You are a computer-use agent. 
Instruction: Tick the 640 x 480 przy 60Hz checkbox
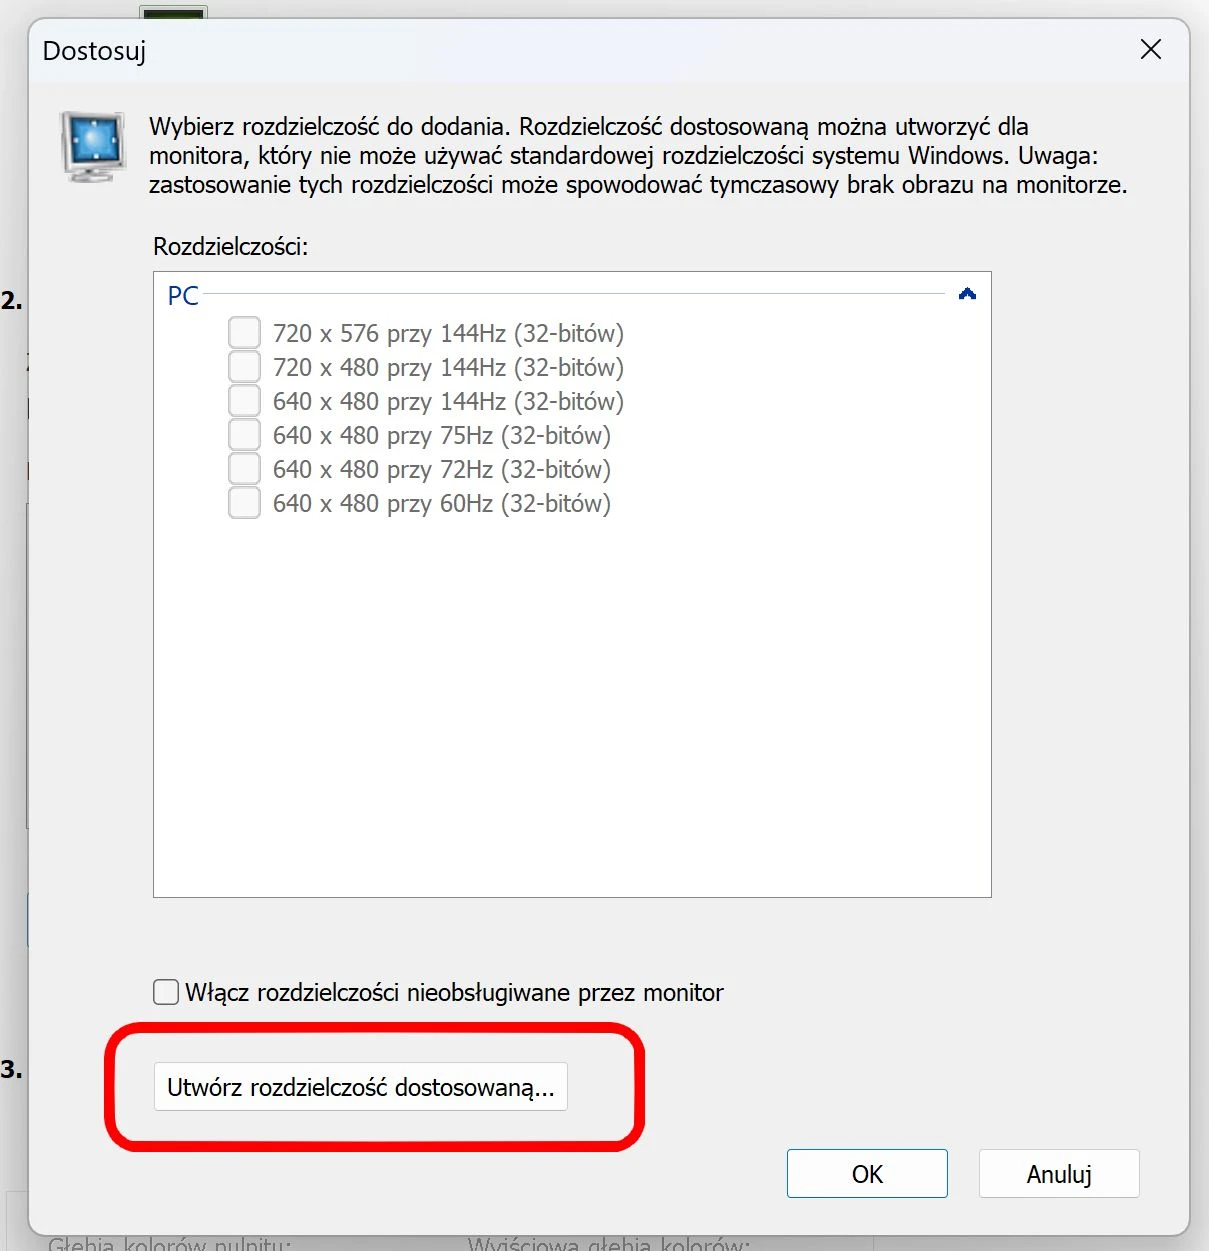click(x=245, y=503)
